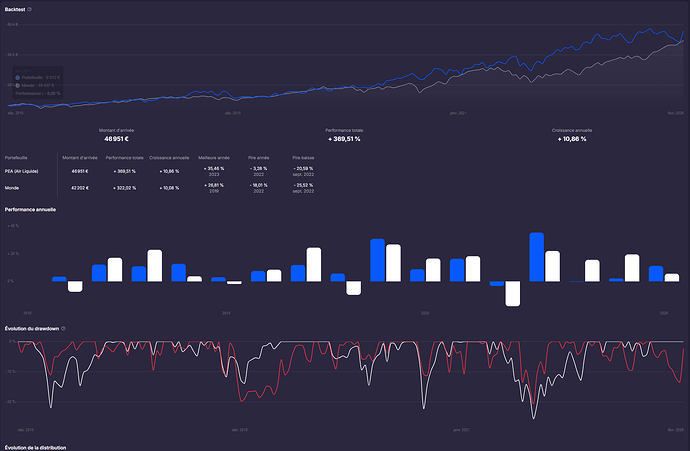Click the lowest white negative bar in Performance annuelle

click(x=513, y=293)
